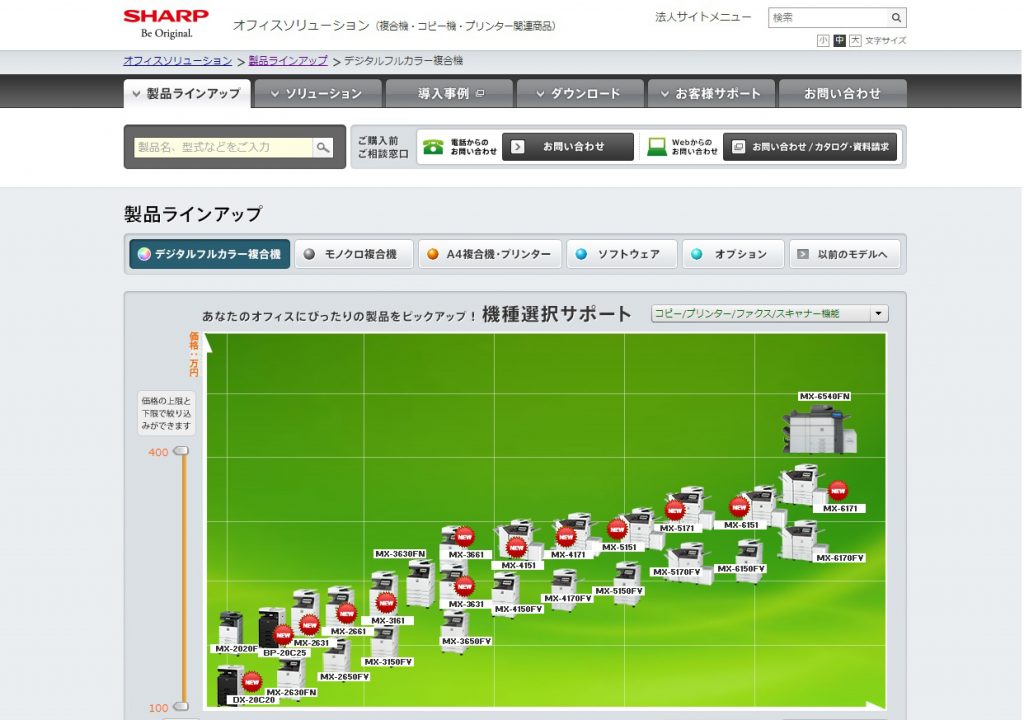Follow the 製品ラインアップ breadcrumb link
Screen dimensions: 1024x720
tap(288, 61)
